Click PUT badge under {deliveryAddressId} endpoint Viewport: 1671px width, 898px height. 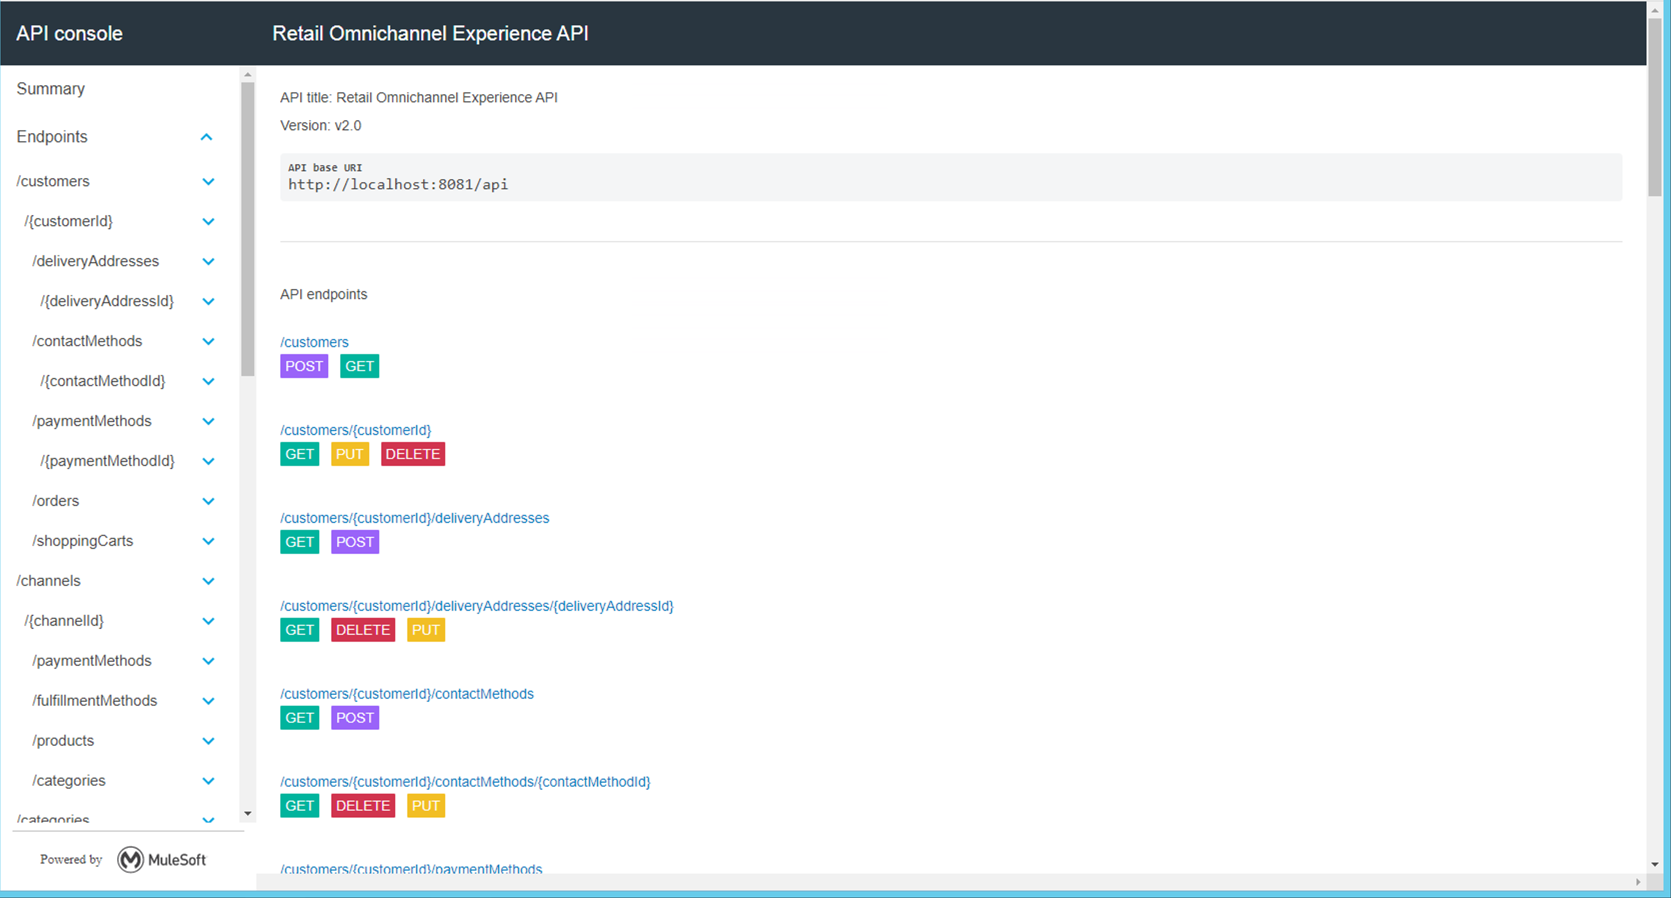(426, 630)
